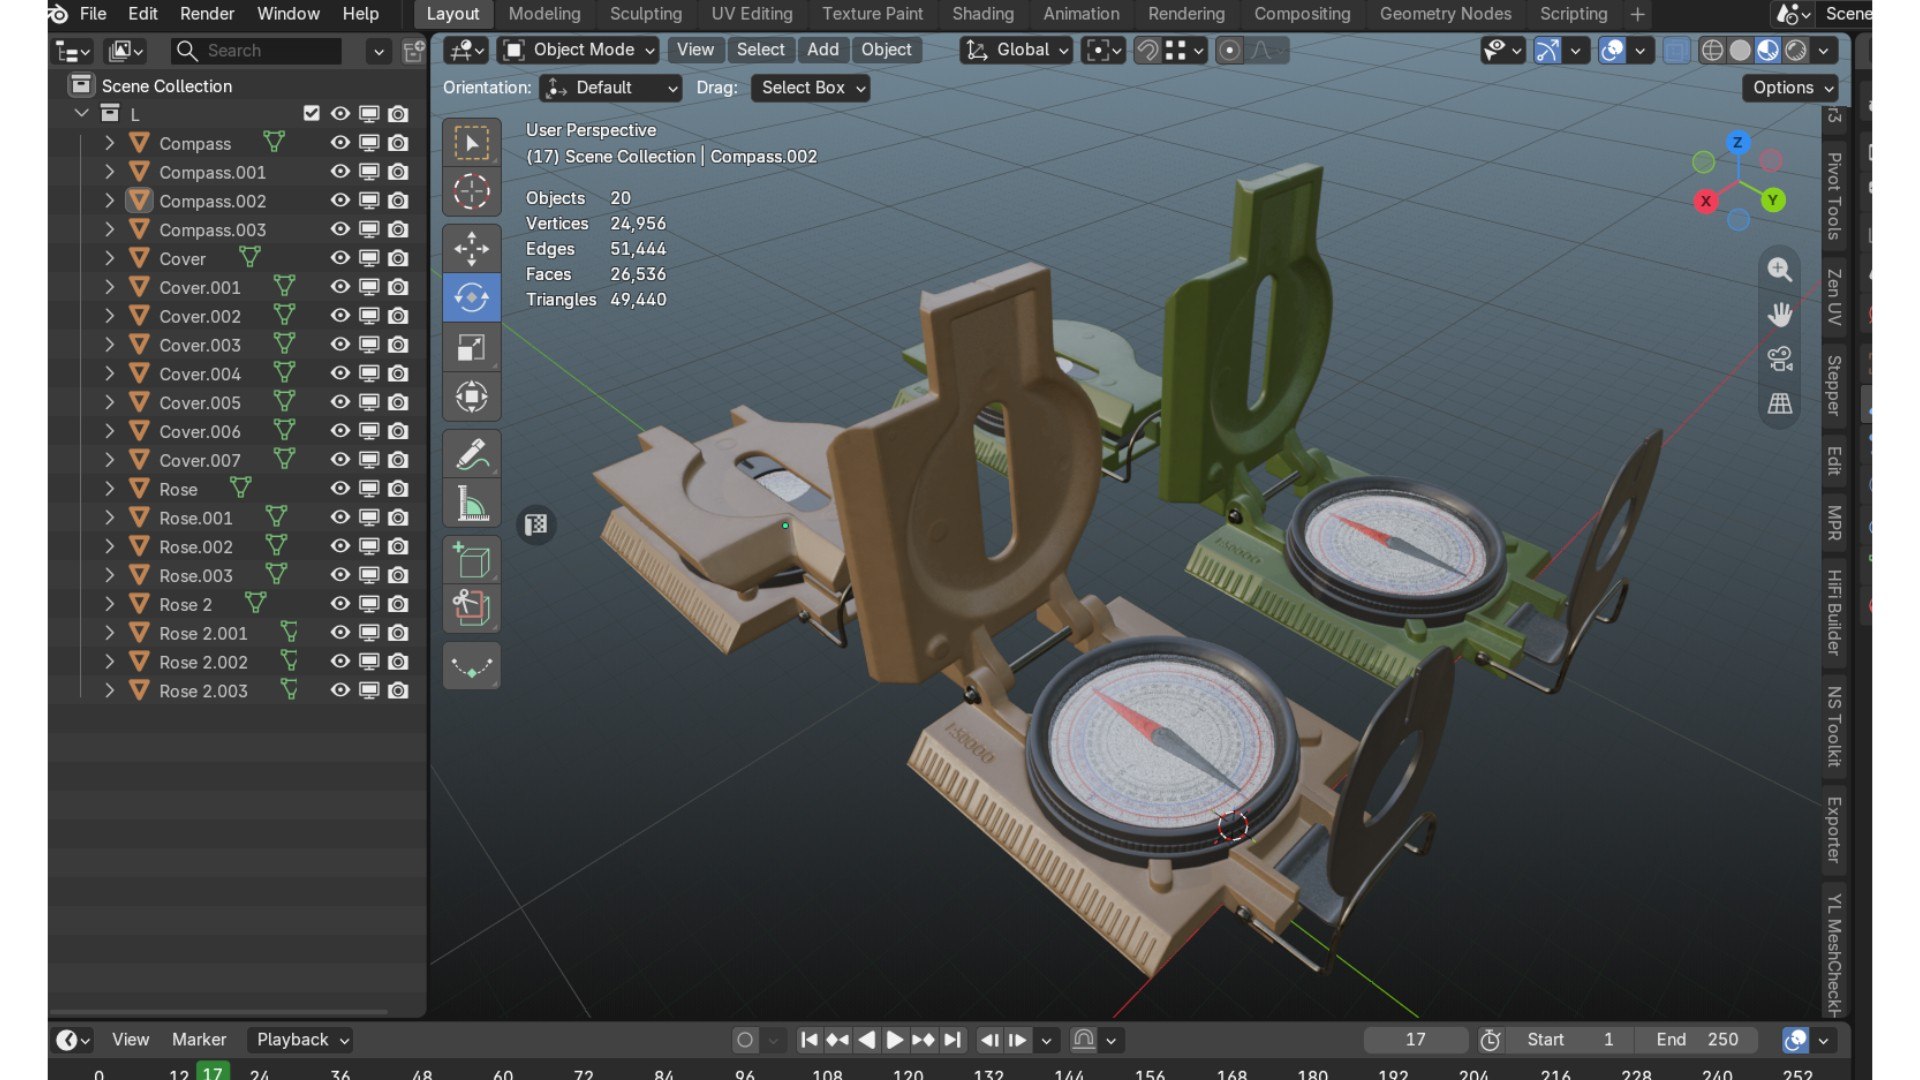Select the Select Box tool icon
1920x1080 pixels.
pyautogui.click(x=471, y=142)
